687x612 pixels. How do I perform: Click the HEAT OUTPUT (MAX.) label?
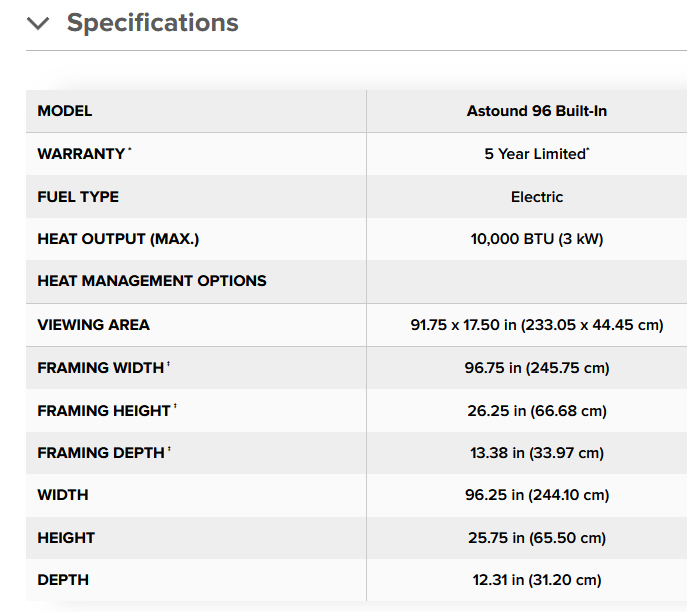[118, 239]
